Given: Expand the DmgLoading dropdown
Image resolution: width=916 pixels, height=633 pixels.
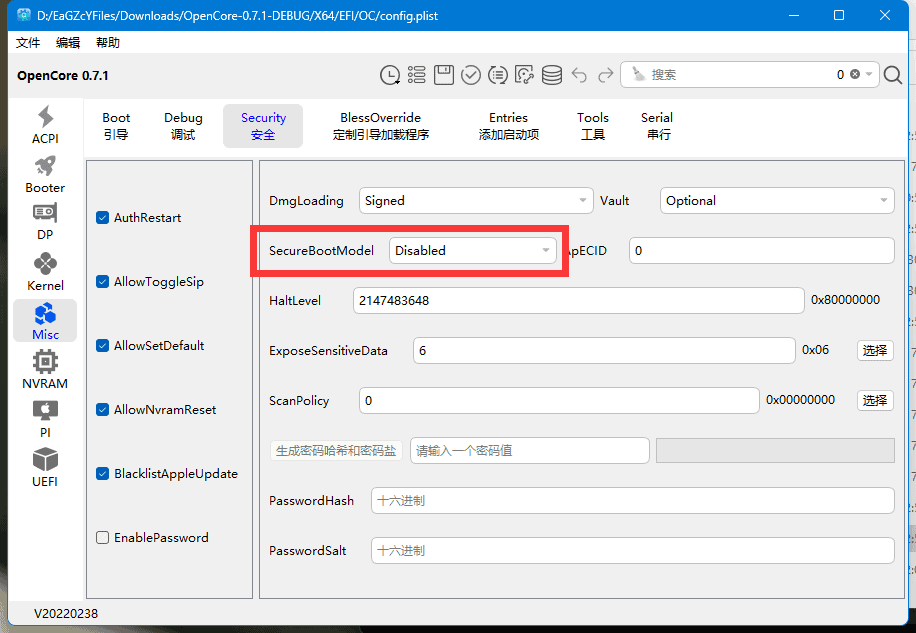Looking at the screenshot, I should click(x=475, y=201).
